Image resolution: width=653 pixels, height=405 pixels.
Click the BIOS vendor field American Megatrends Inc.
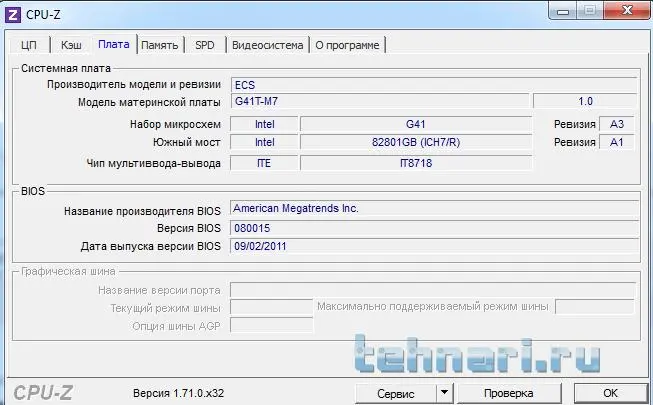(434, 208)
